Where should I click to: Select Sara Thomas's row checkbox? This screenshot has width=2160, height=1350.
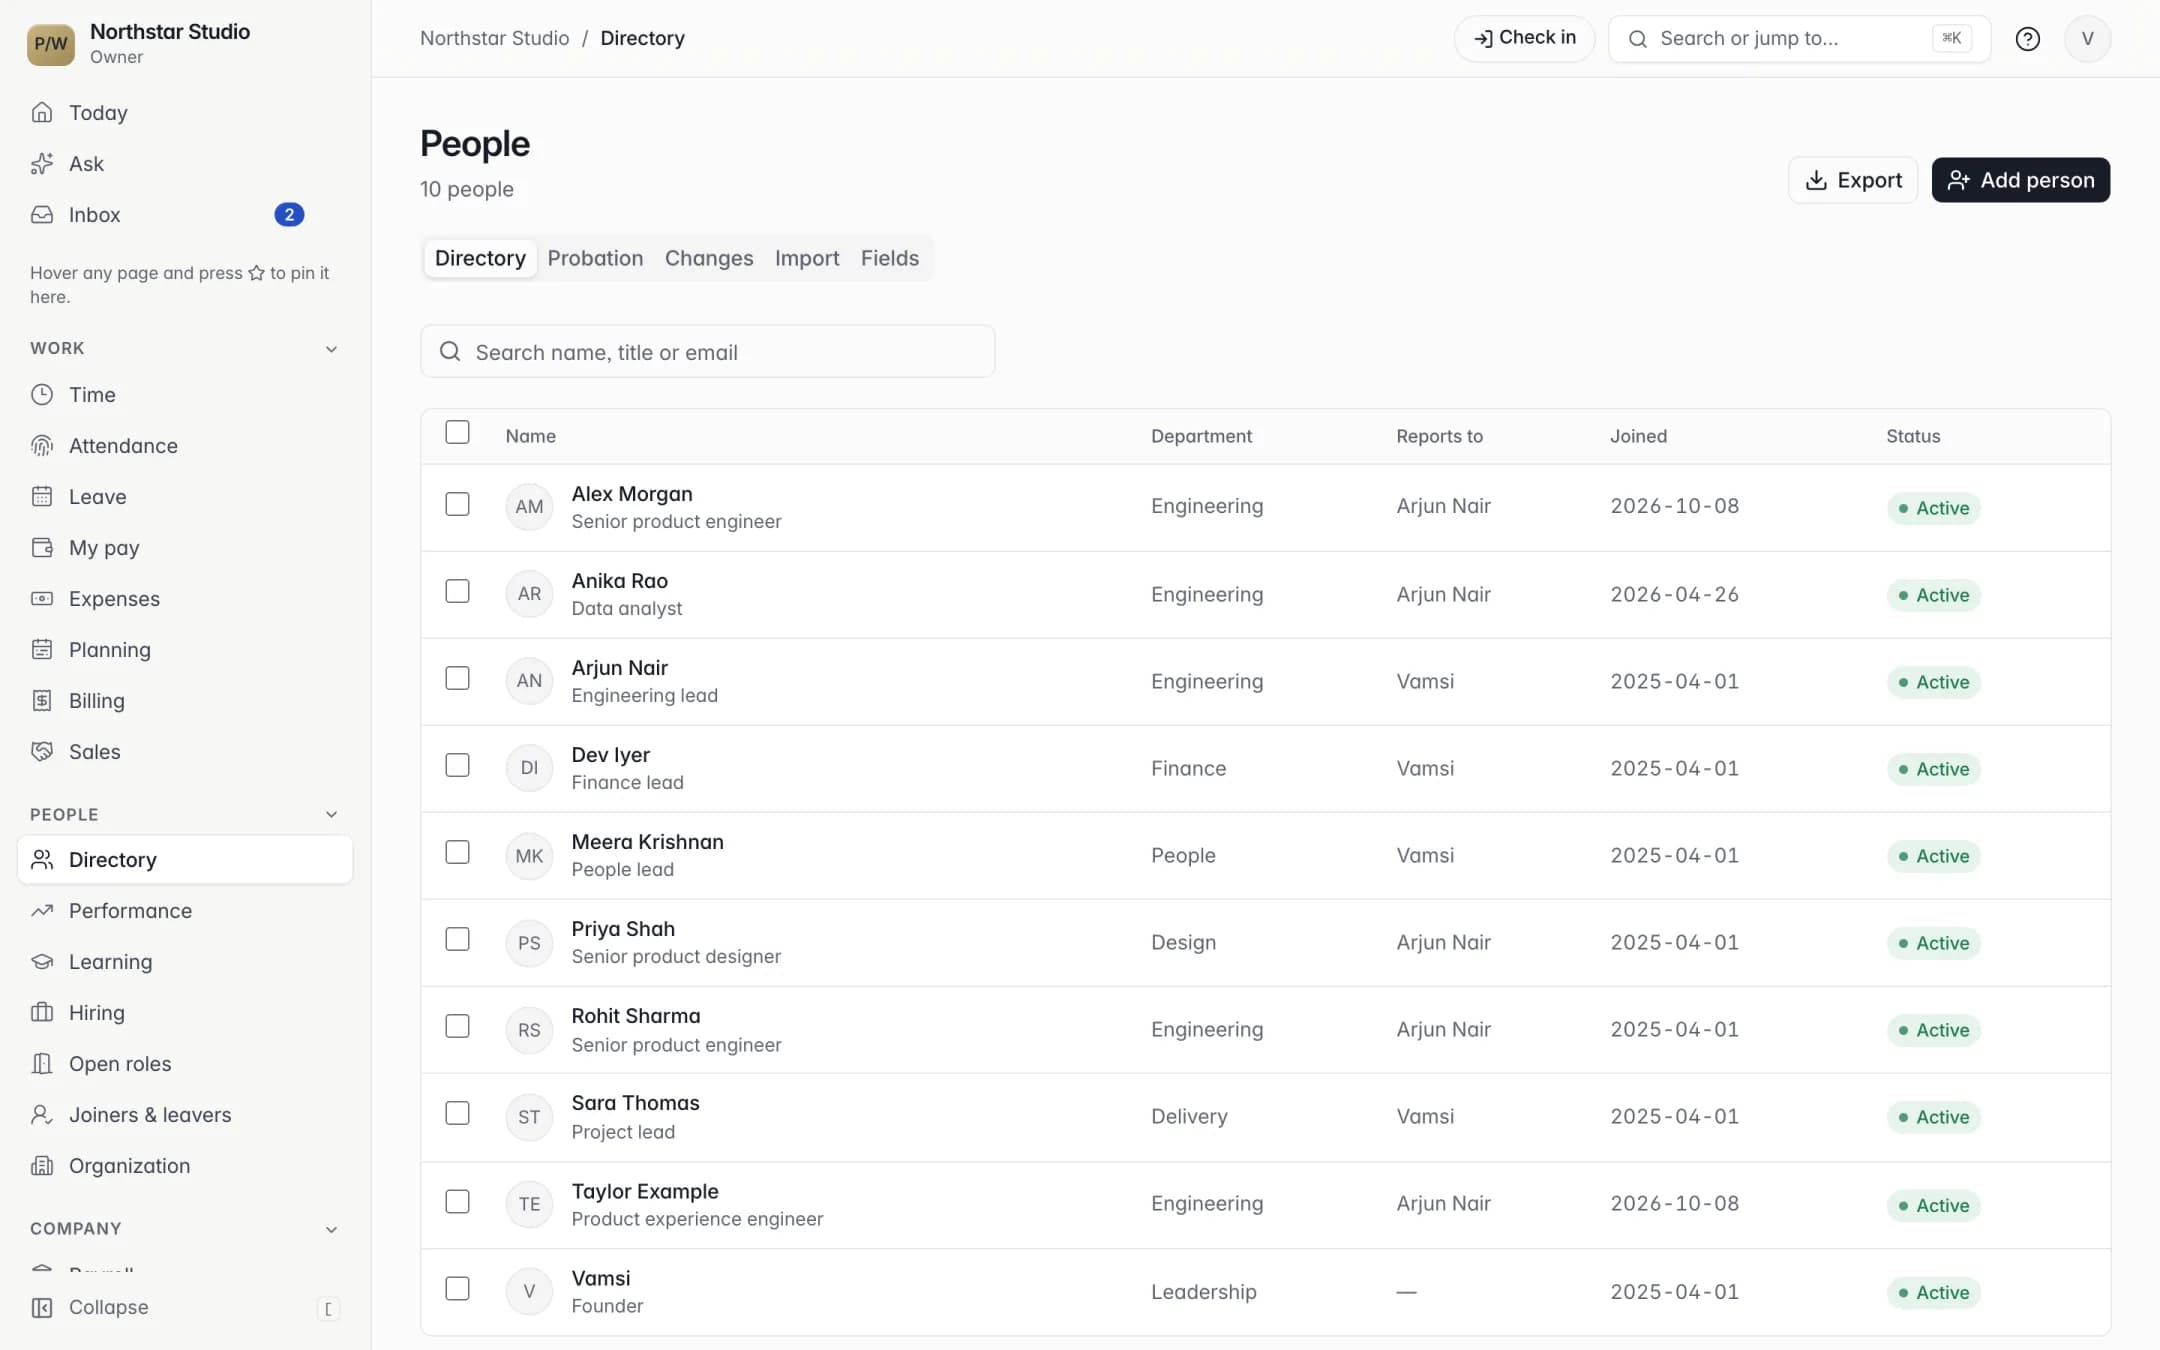[457, 1113]
